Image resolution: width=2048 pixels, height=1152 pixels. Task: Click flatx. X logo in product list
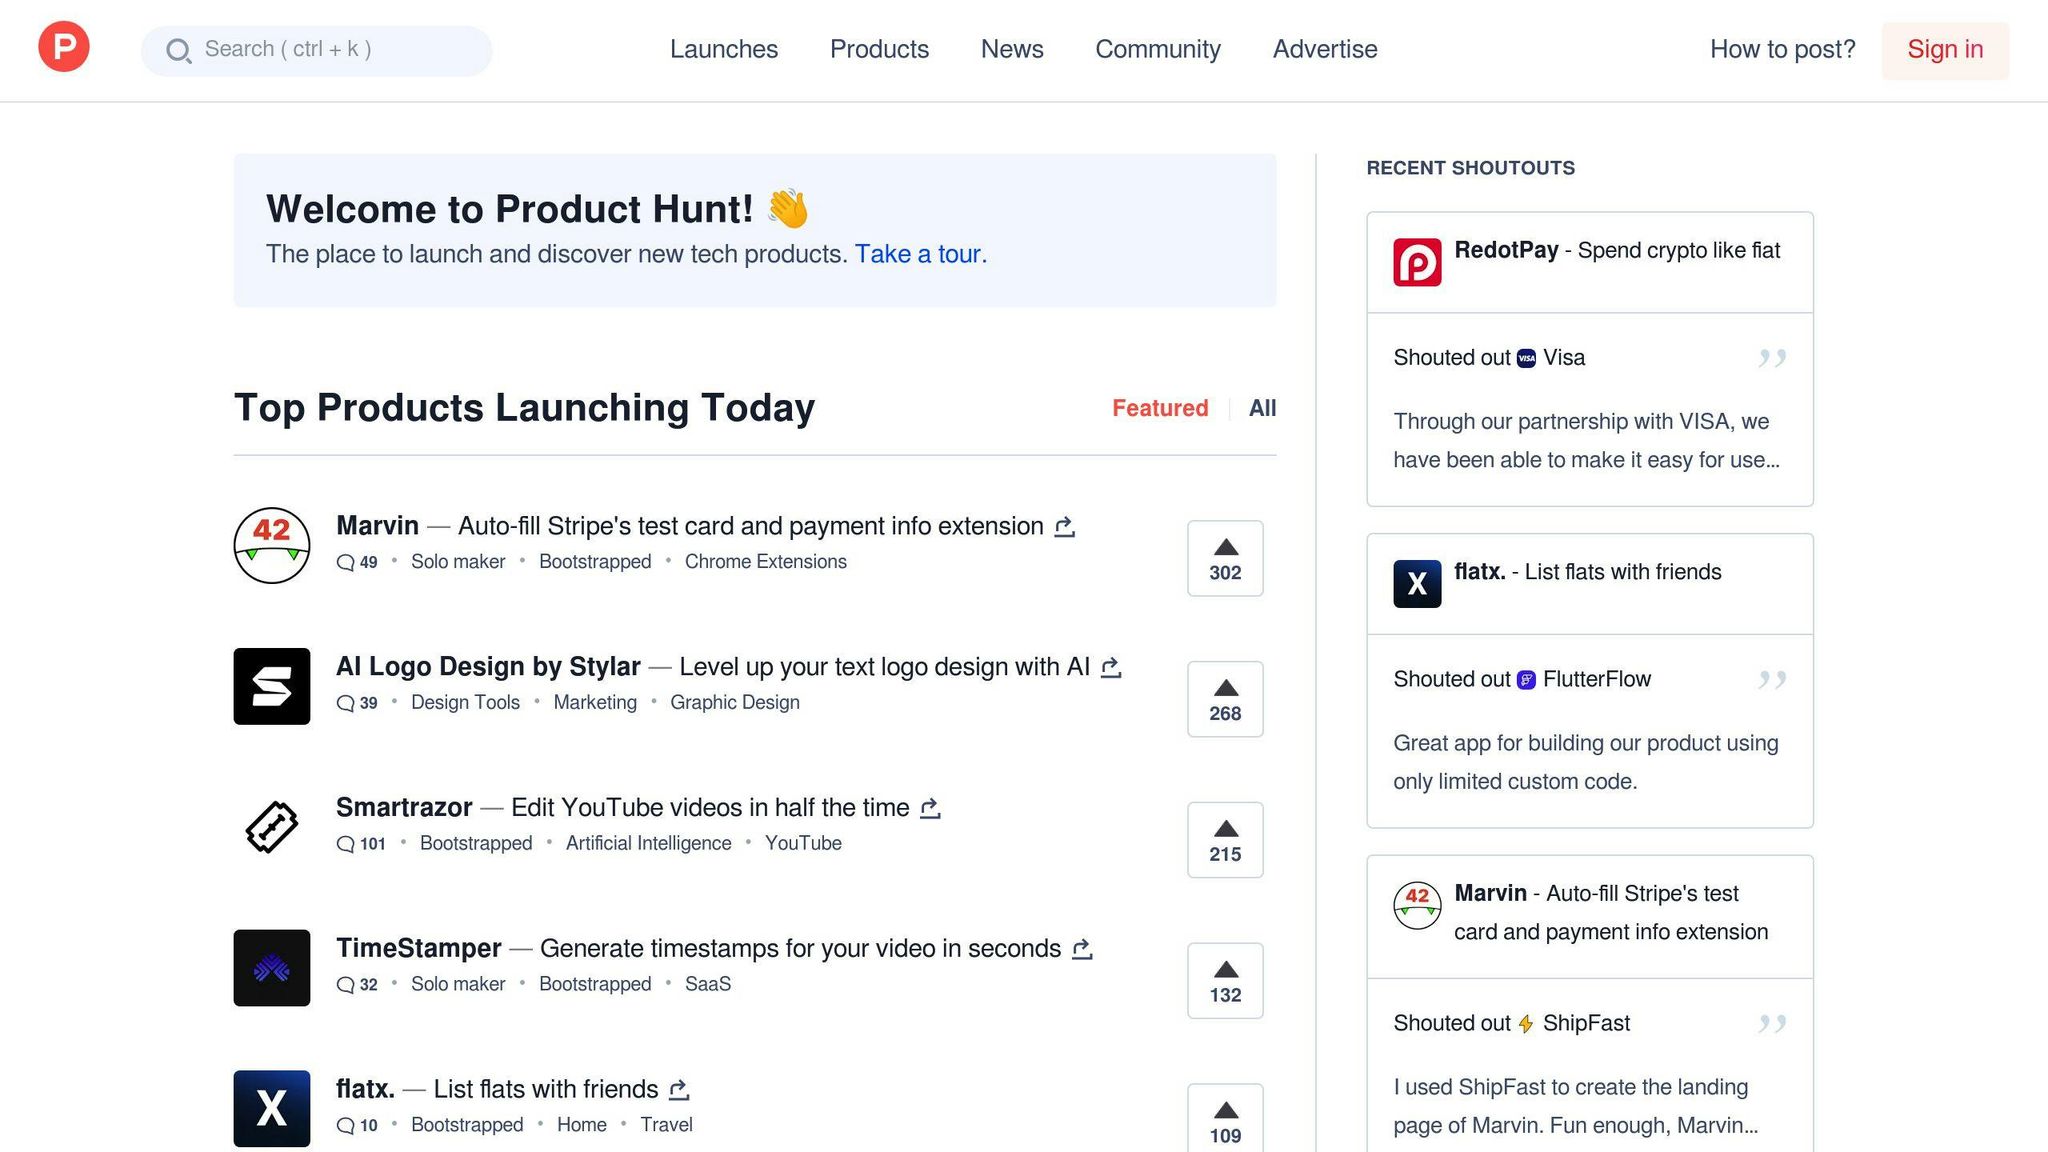pos(272,1109)
